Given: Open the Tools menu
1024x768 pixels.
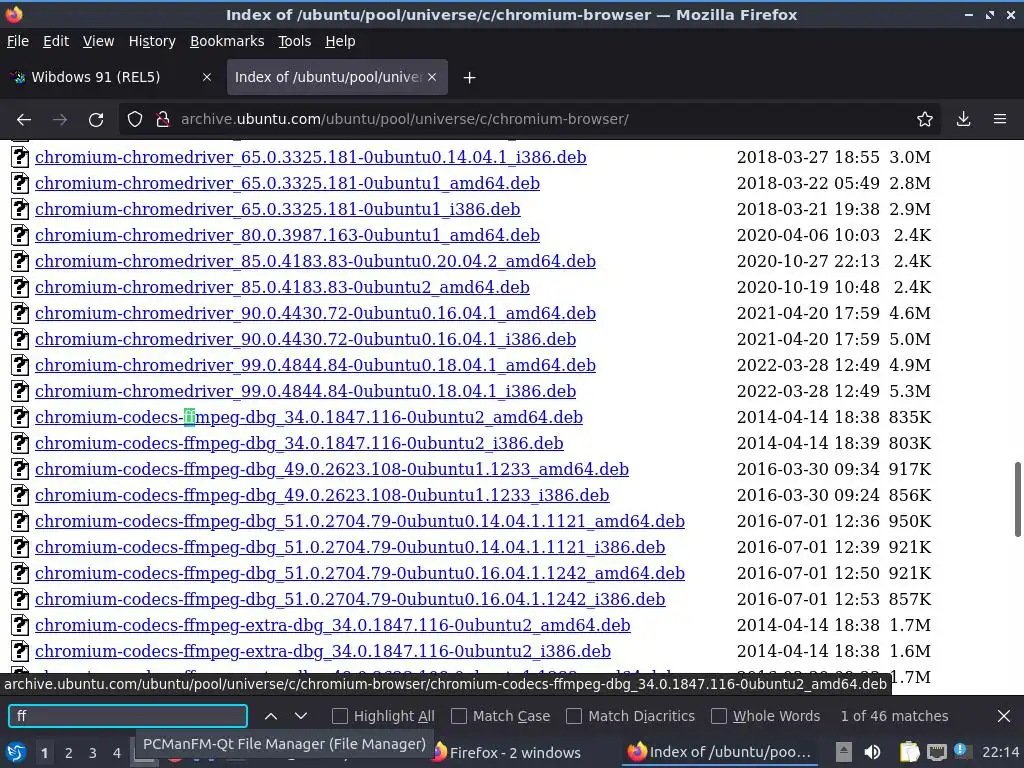Looking at the screenshot, I should click(295, 41).
